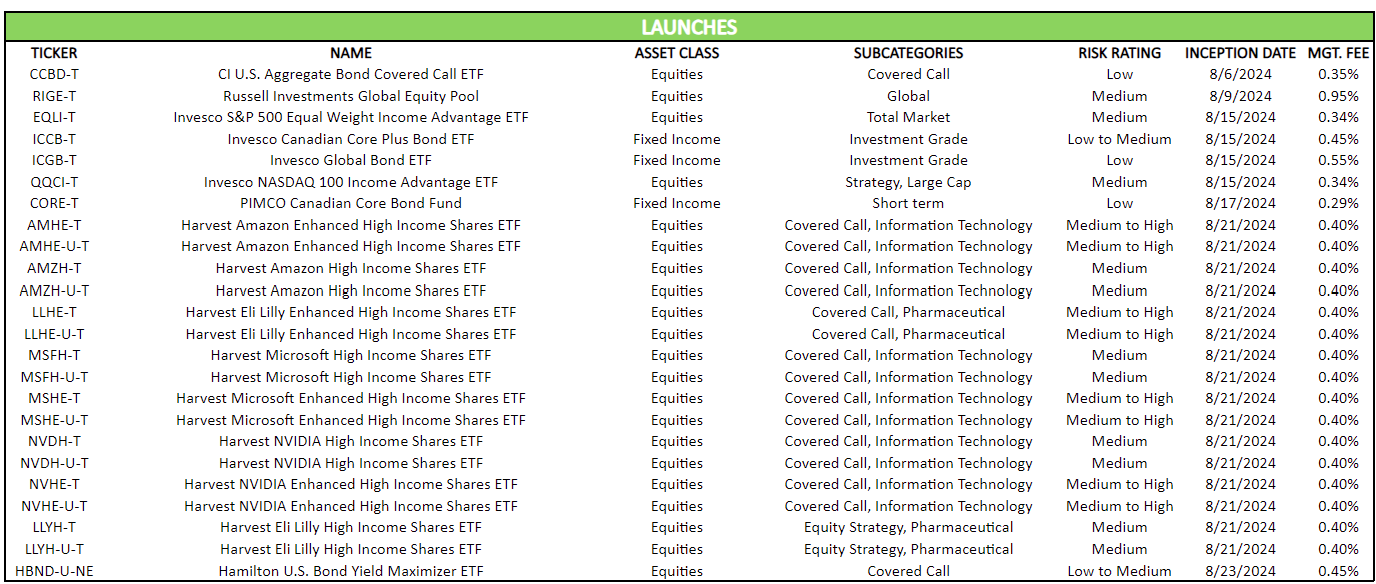Click the 0.95% management fee cell

1338,96
